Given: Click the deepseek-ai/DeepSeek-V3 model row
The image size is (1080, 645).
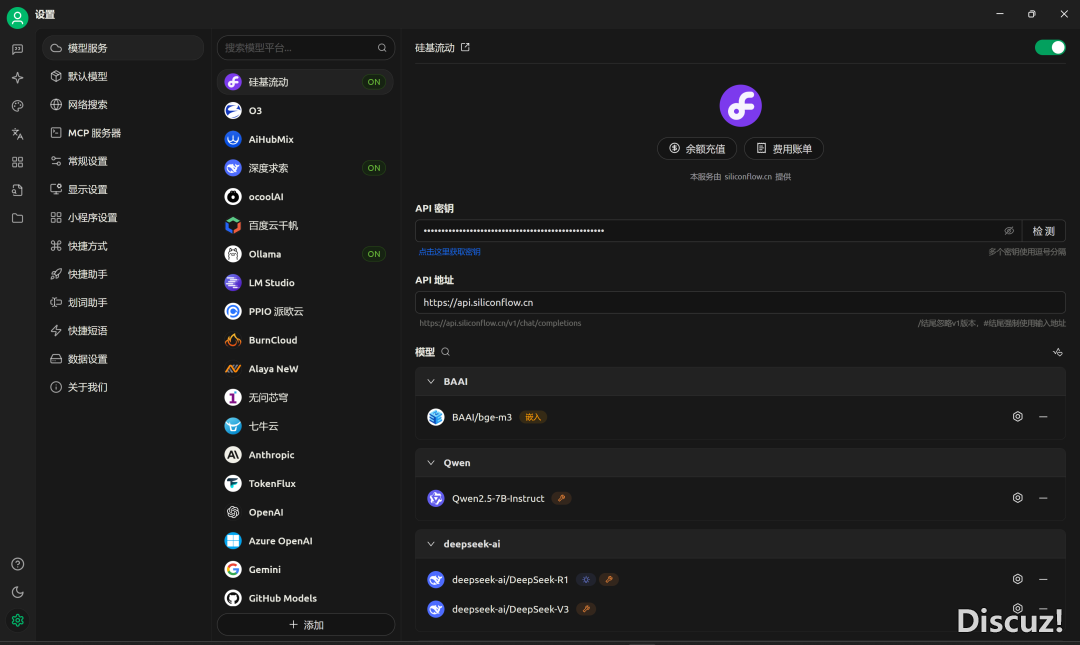Looking at the screenshot, I should tap(740, 608).
